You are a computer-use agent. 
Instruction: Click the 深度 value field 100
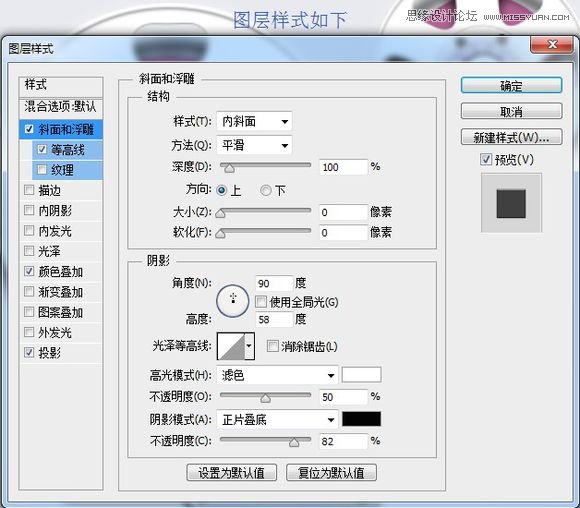click(344, 167)
